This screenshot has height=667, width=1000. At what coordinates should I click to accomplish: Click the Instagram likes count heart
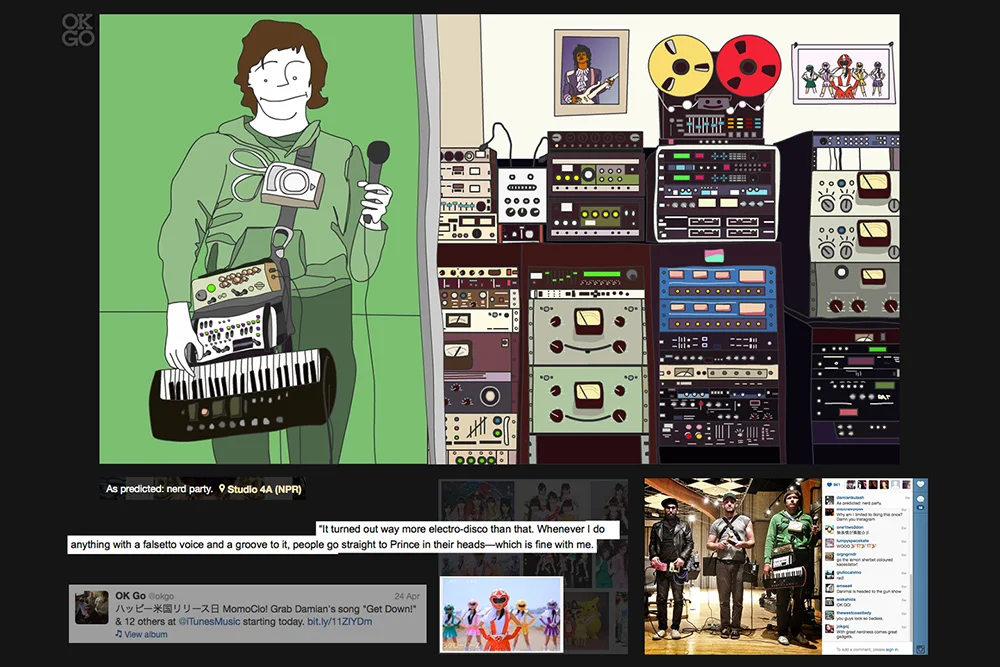(x=829, y=485)
